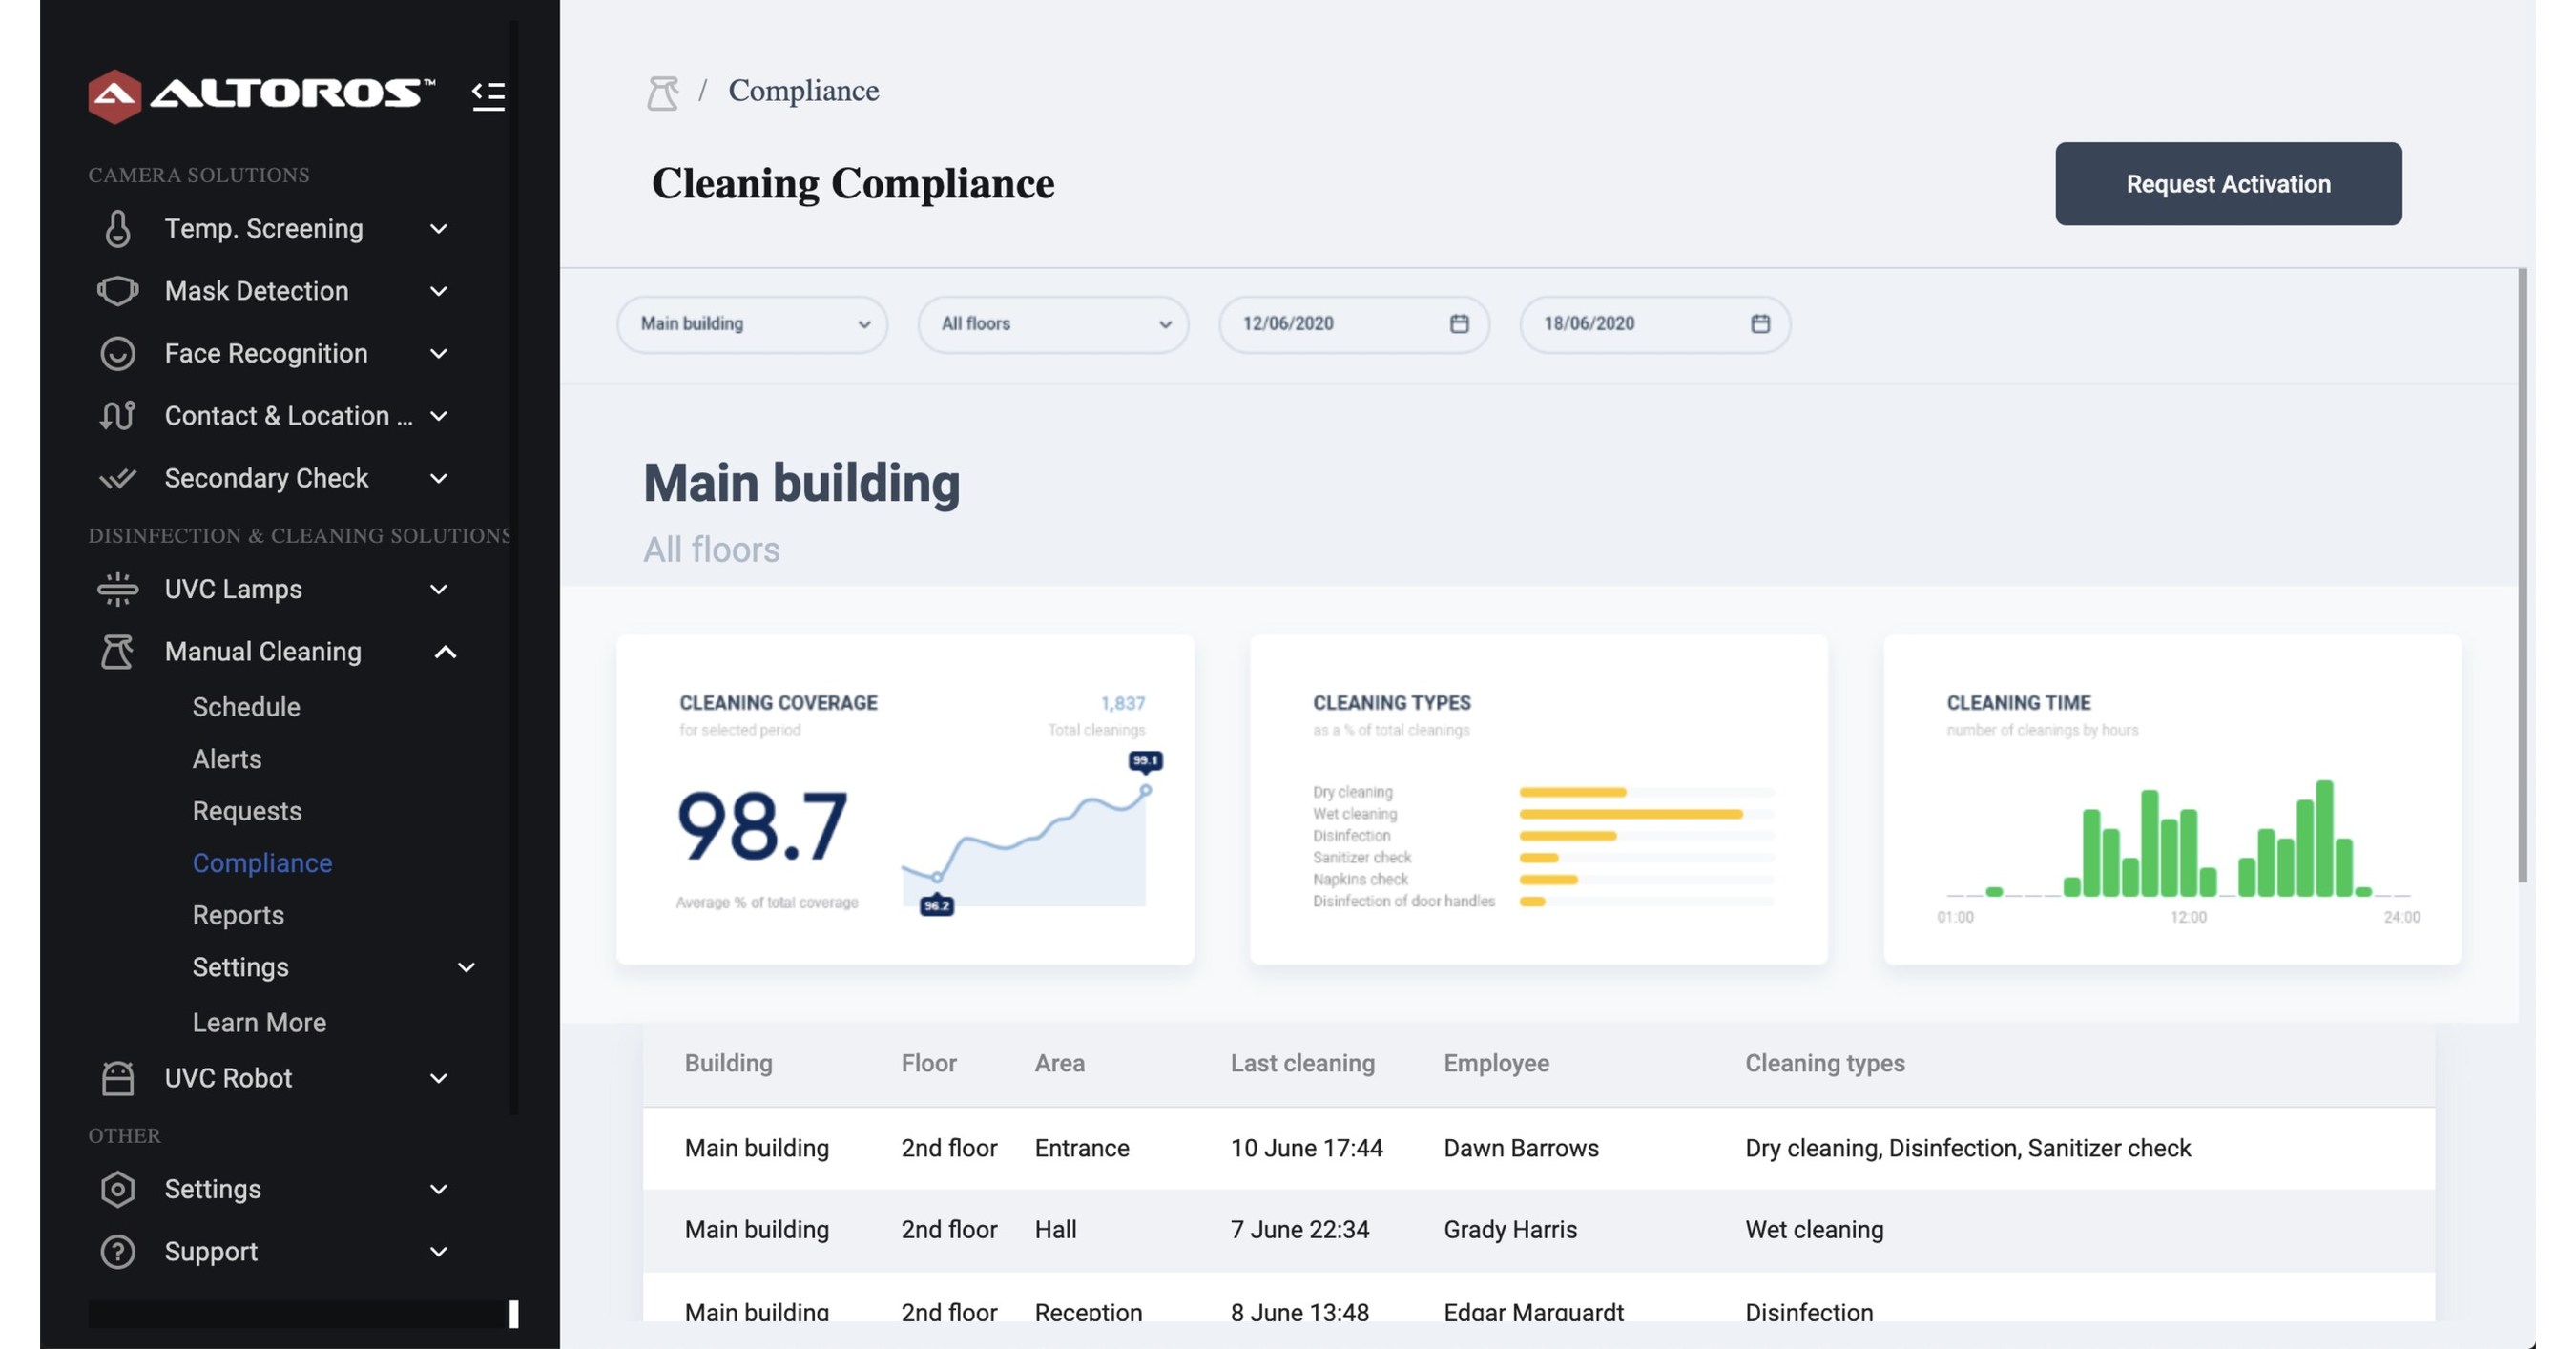Open the Learn More link

tap(259, 1022)
